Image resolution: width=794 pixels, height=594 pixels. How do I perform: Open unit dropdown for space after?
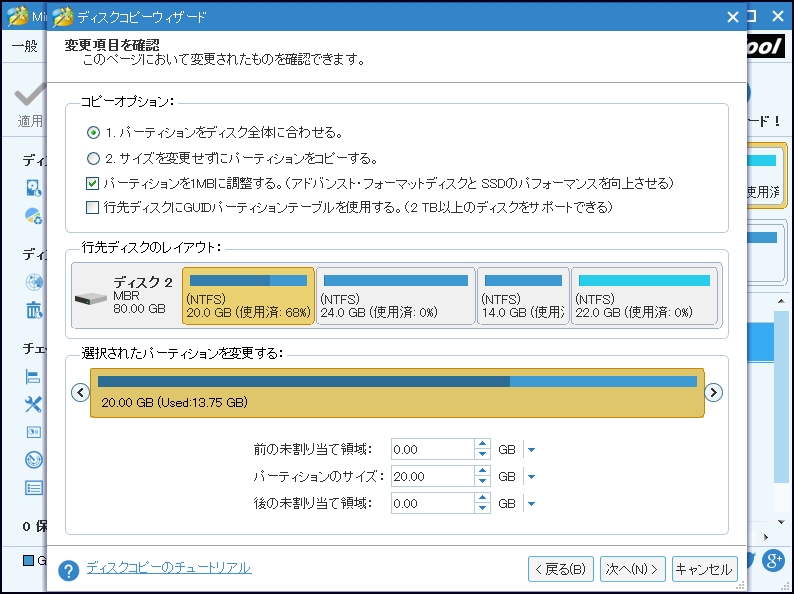coord(531,504)
